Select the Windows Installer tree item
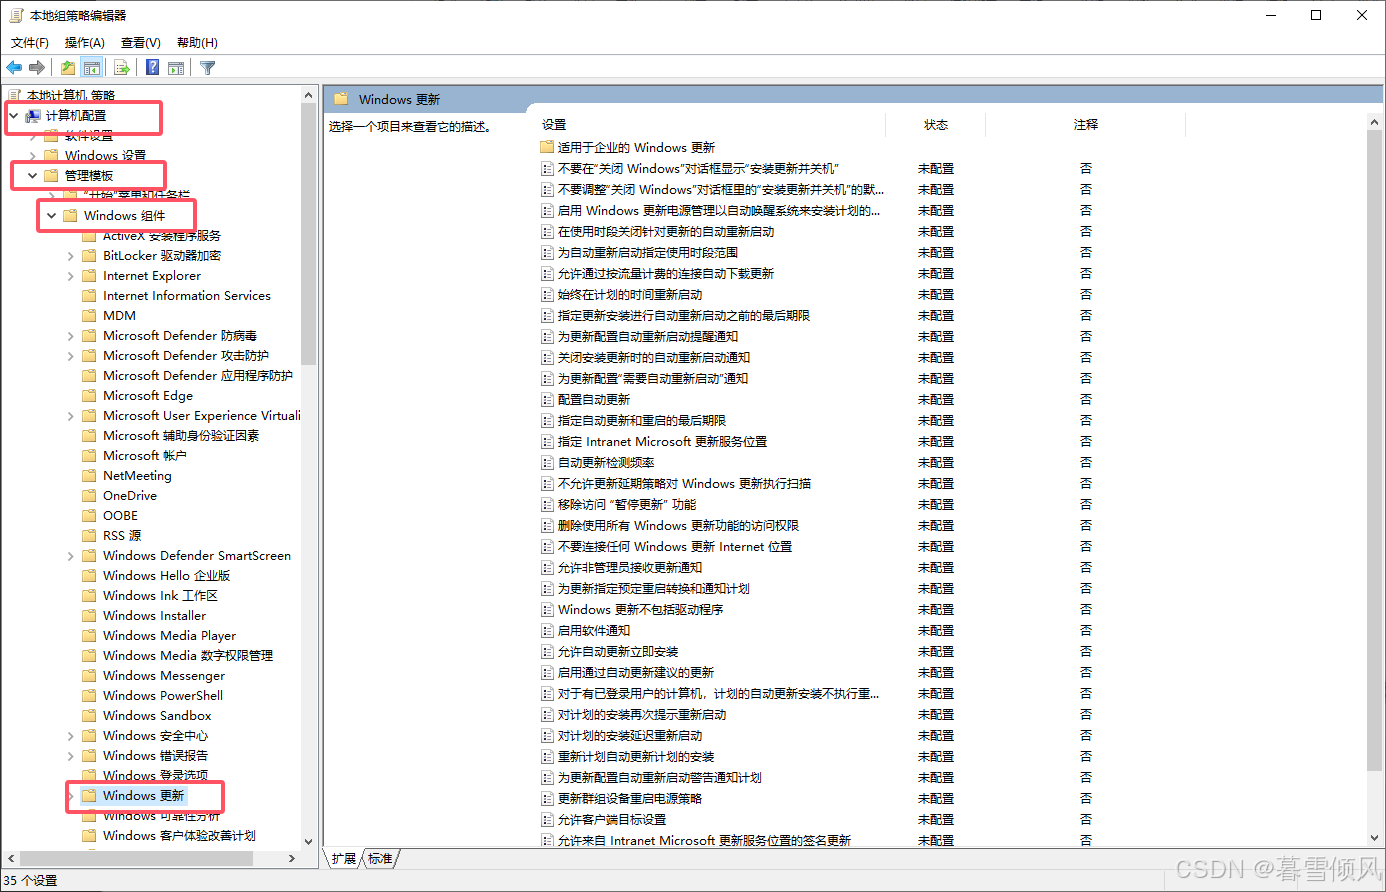This screenshot has height=892, width=1386. click(x=154, y=616)
